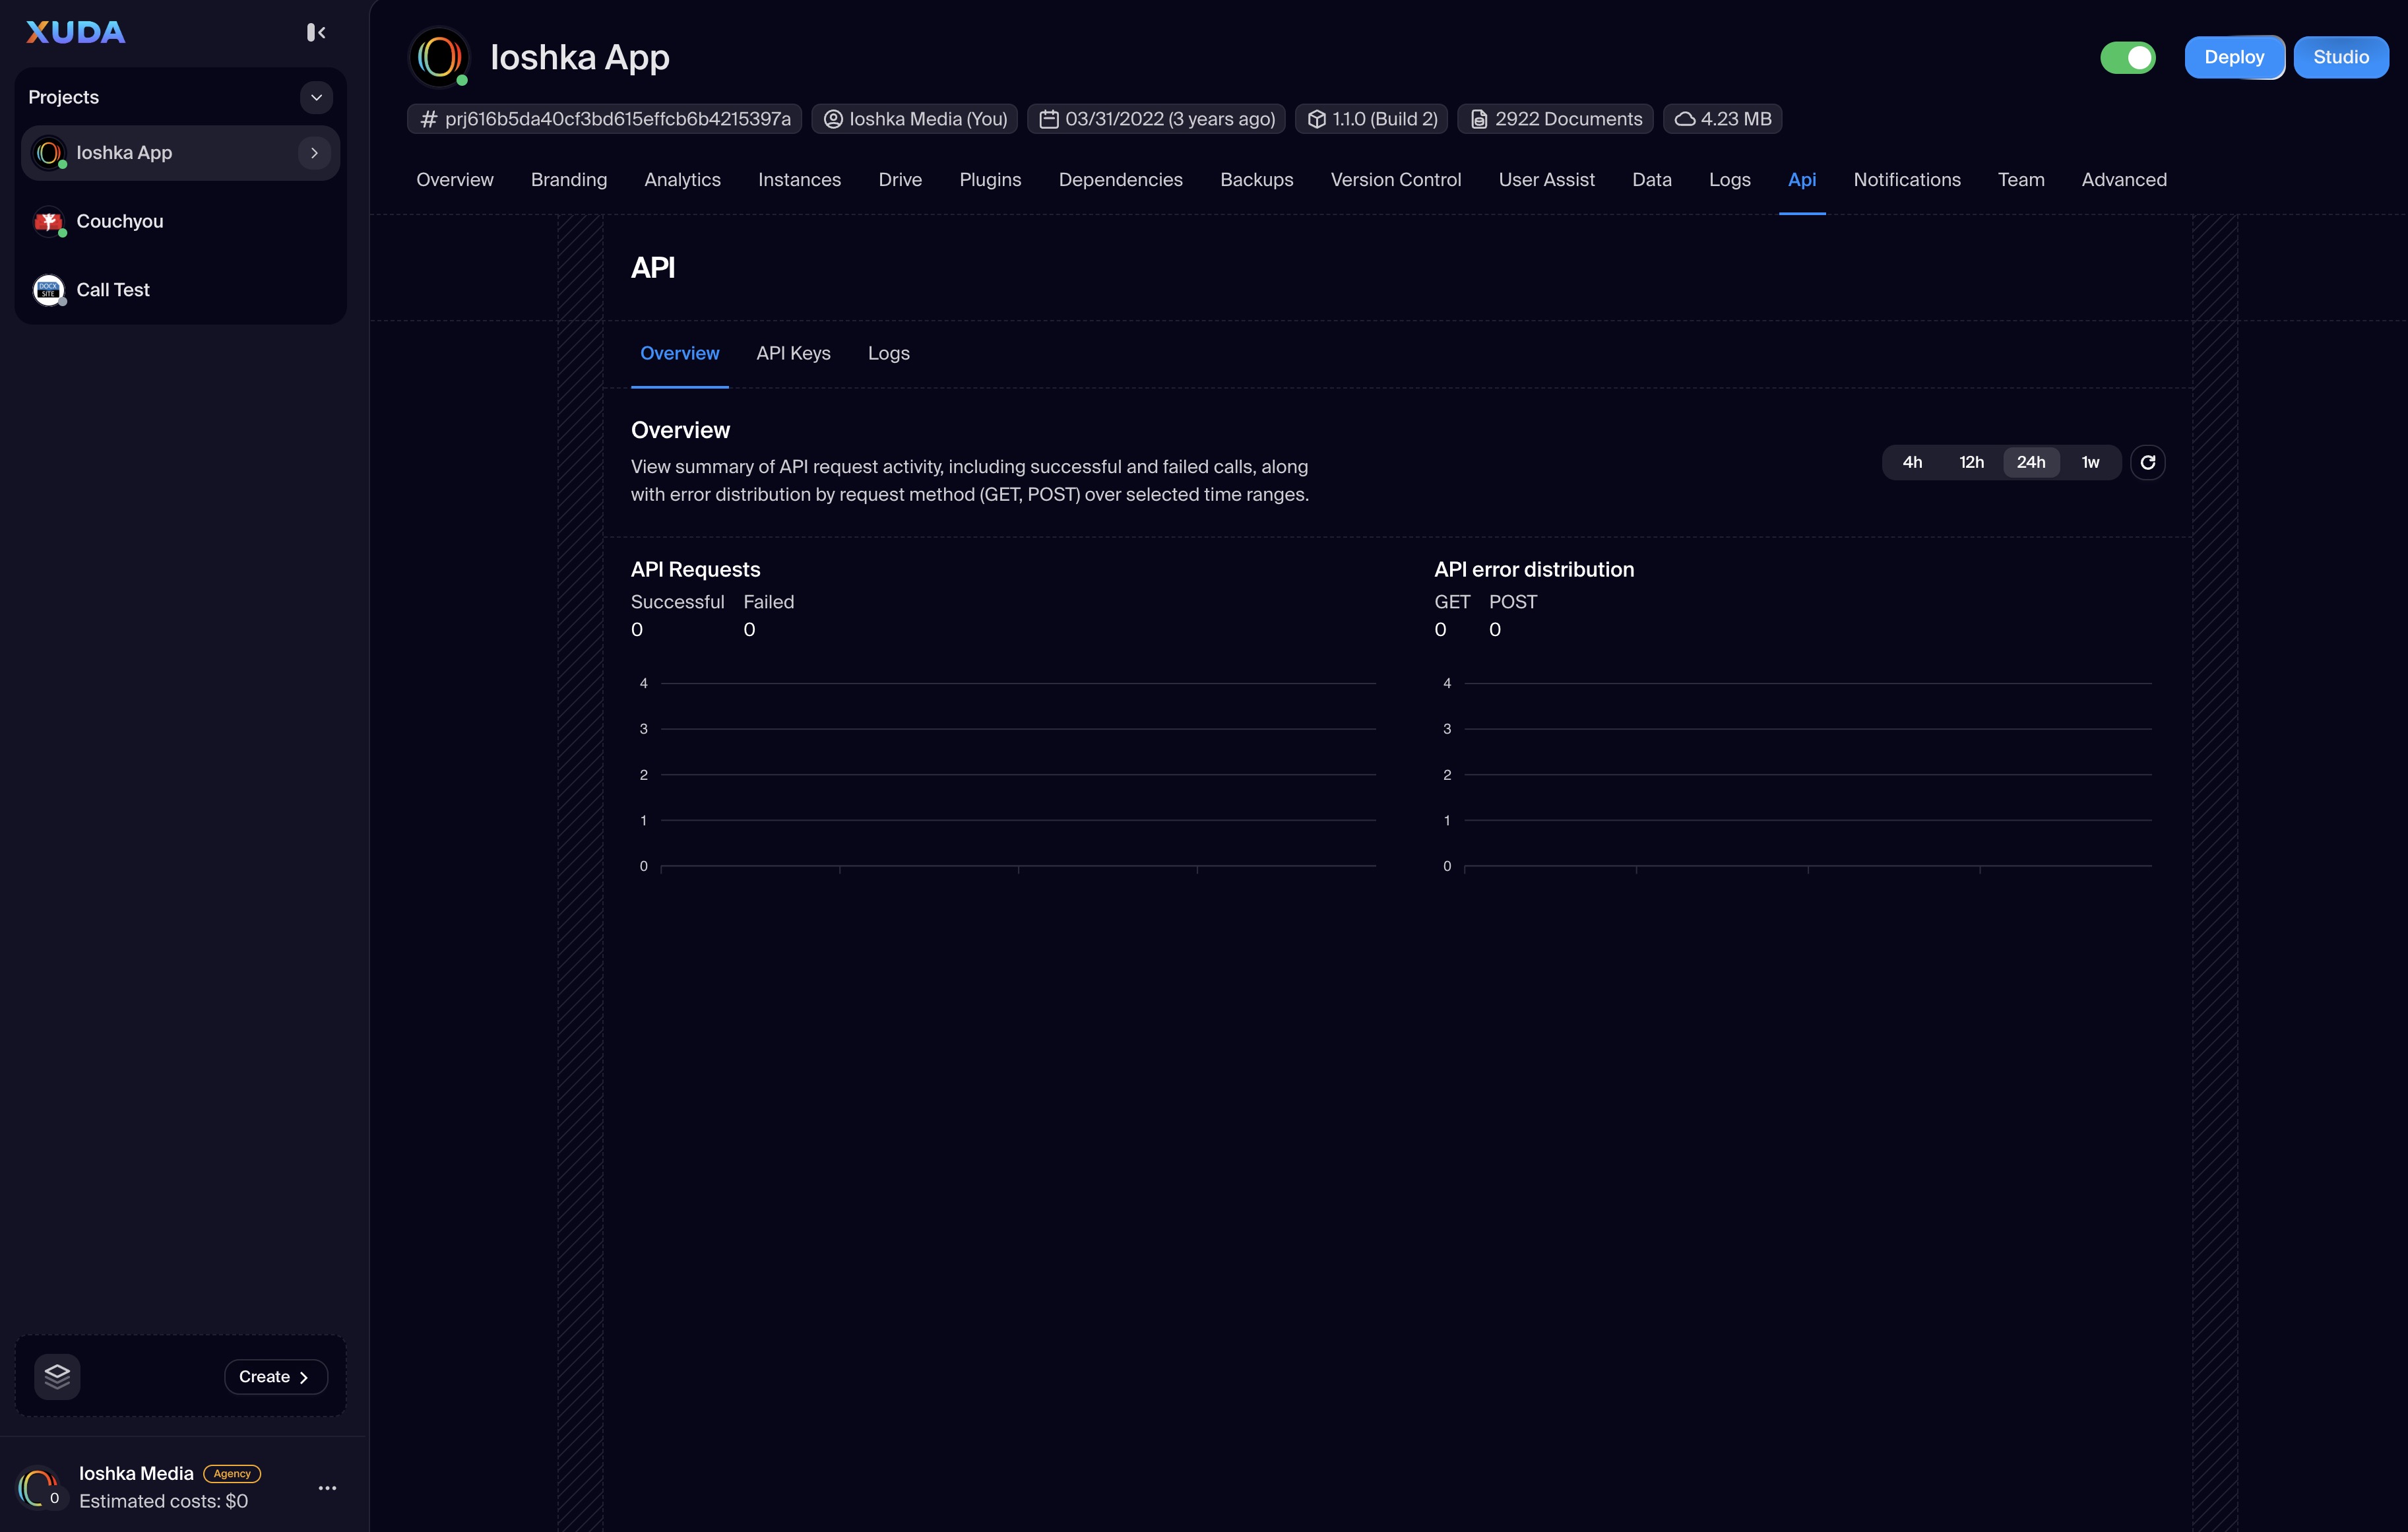Expand the Ioshka App chevron arrow
The image size is (2408, 1532).
pos(314,153)
